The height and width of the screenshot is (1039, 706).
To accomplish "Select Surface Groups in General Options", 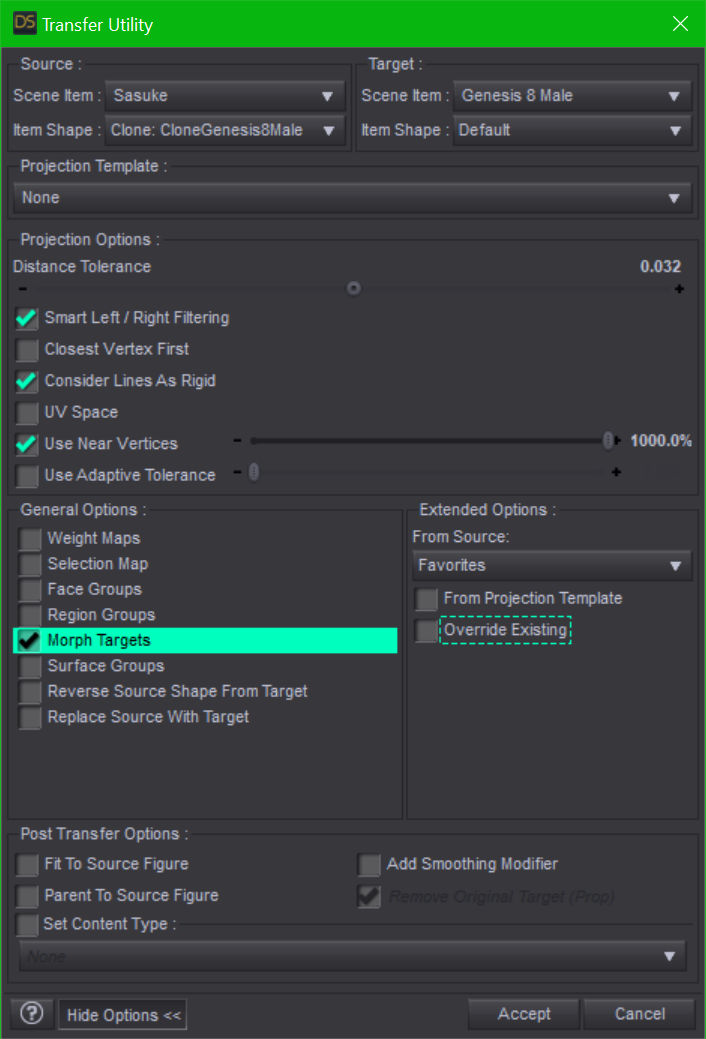I will 105,666.
